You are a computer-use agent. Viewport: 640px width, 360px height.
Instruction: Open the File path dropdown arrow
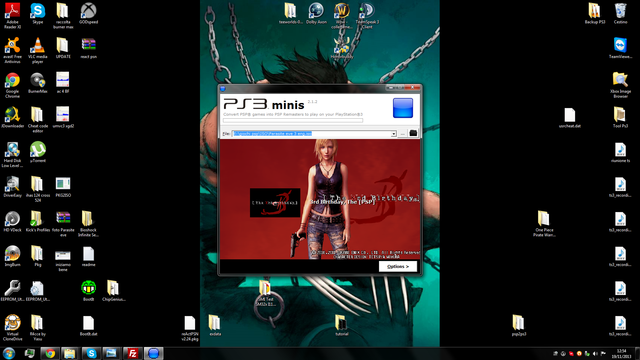coord(393,134)
